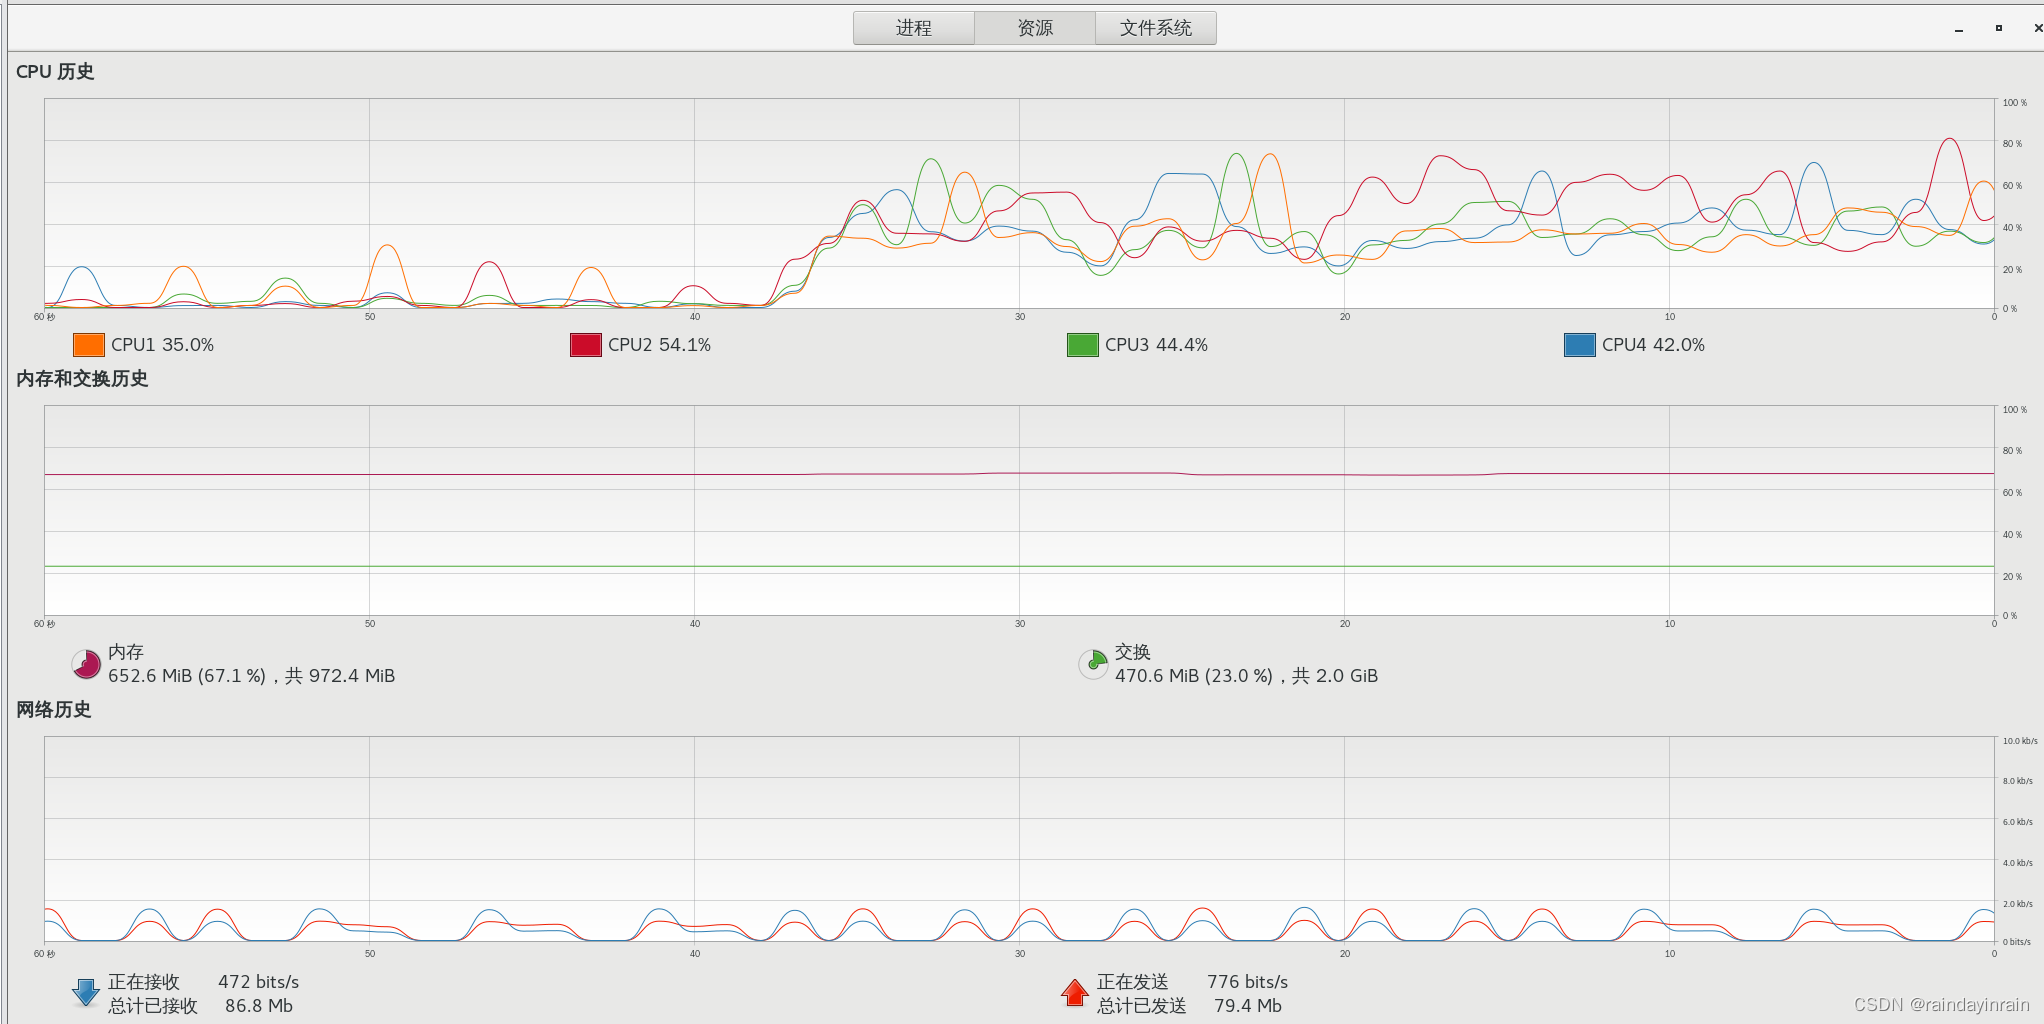Click the CPU4 42.0% label
The width and height of the screenshot is (2044, 1024).
[x=1653, y=345]
